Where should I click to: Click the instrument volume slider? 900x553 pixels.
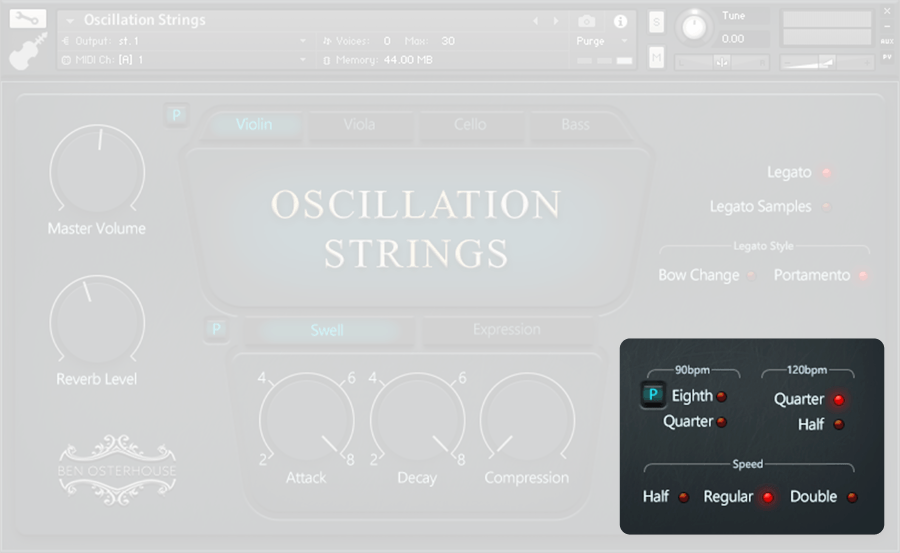tap(827, 62)
